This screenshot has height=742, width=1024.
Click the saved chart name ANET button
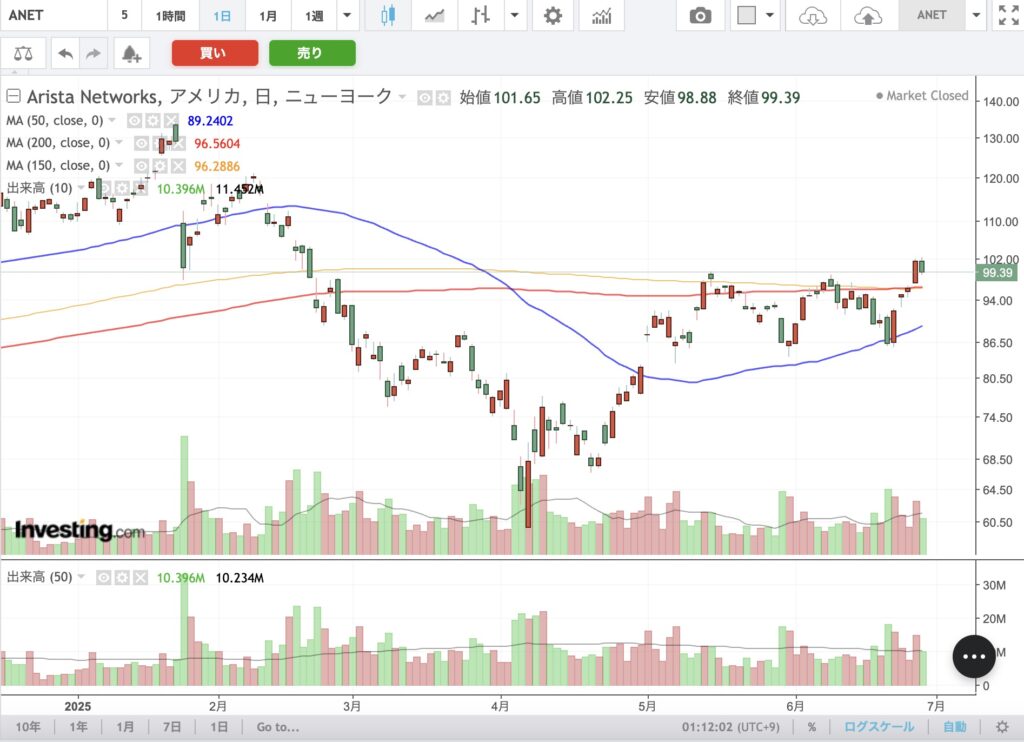[931, 16]
